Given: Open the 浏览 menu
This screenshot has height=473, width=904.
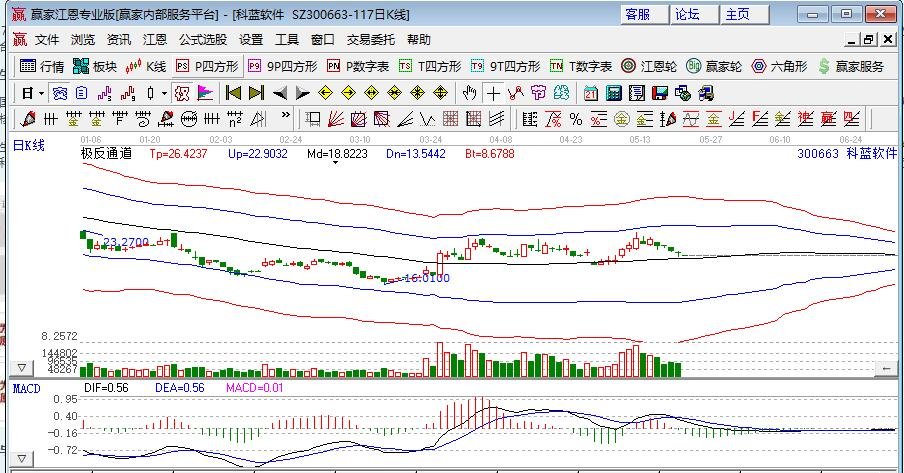Looking at the screenshot, I should point(82,40).
